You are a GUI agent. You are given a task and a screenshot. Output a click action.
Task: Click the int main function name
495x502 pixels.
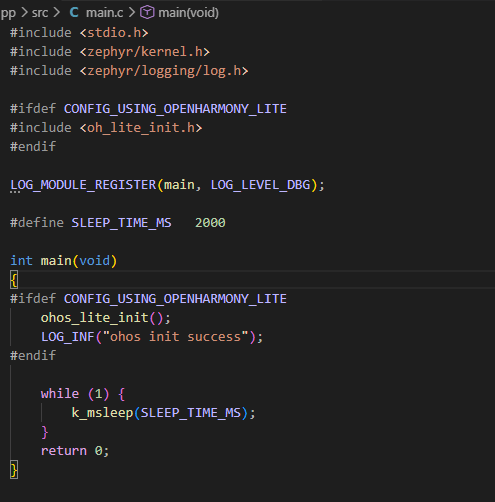click(56, 261)
